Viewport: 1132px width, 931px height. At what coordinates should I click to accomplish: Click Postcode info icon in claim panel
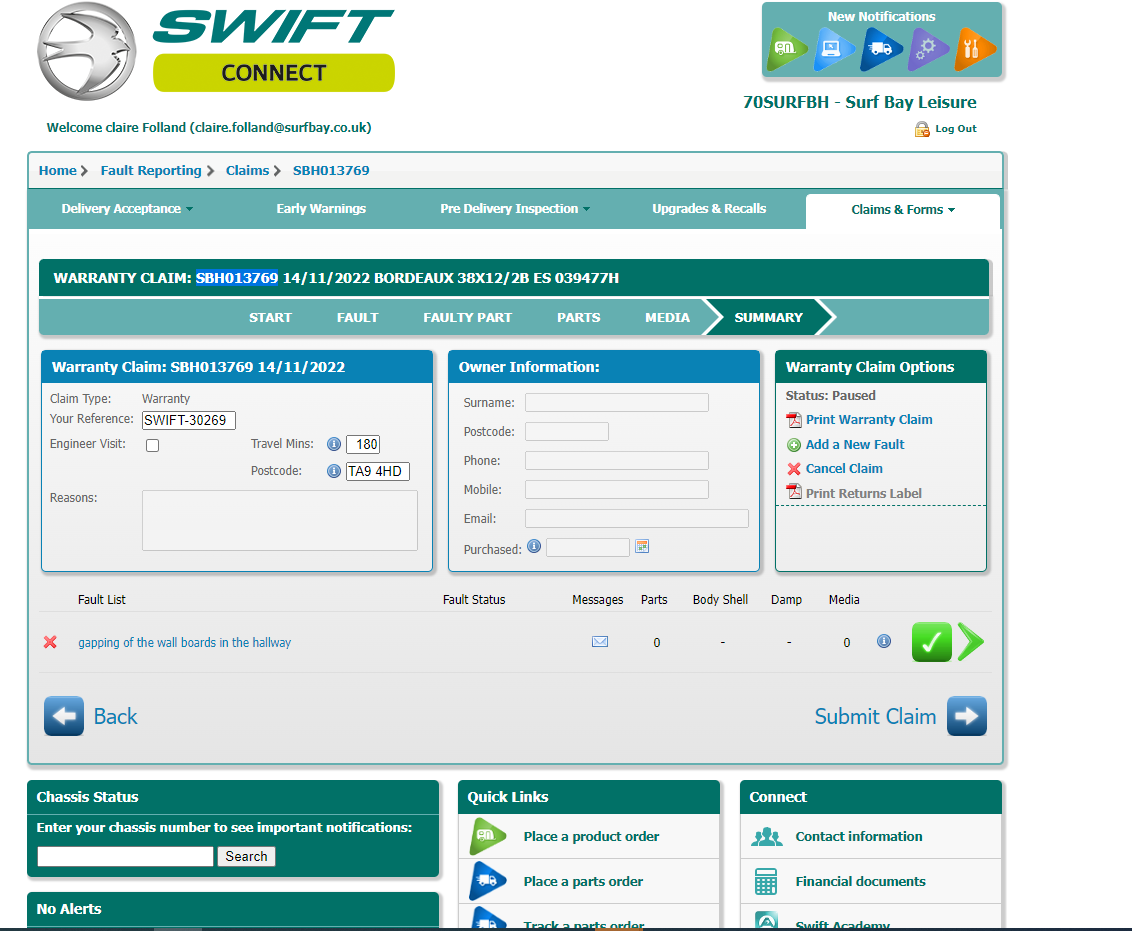(334, 471)
